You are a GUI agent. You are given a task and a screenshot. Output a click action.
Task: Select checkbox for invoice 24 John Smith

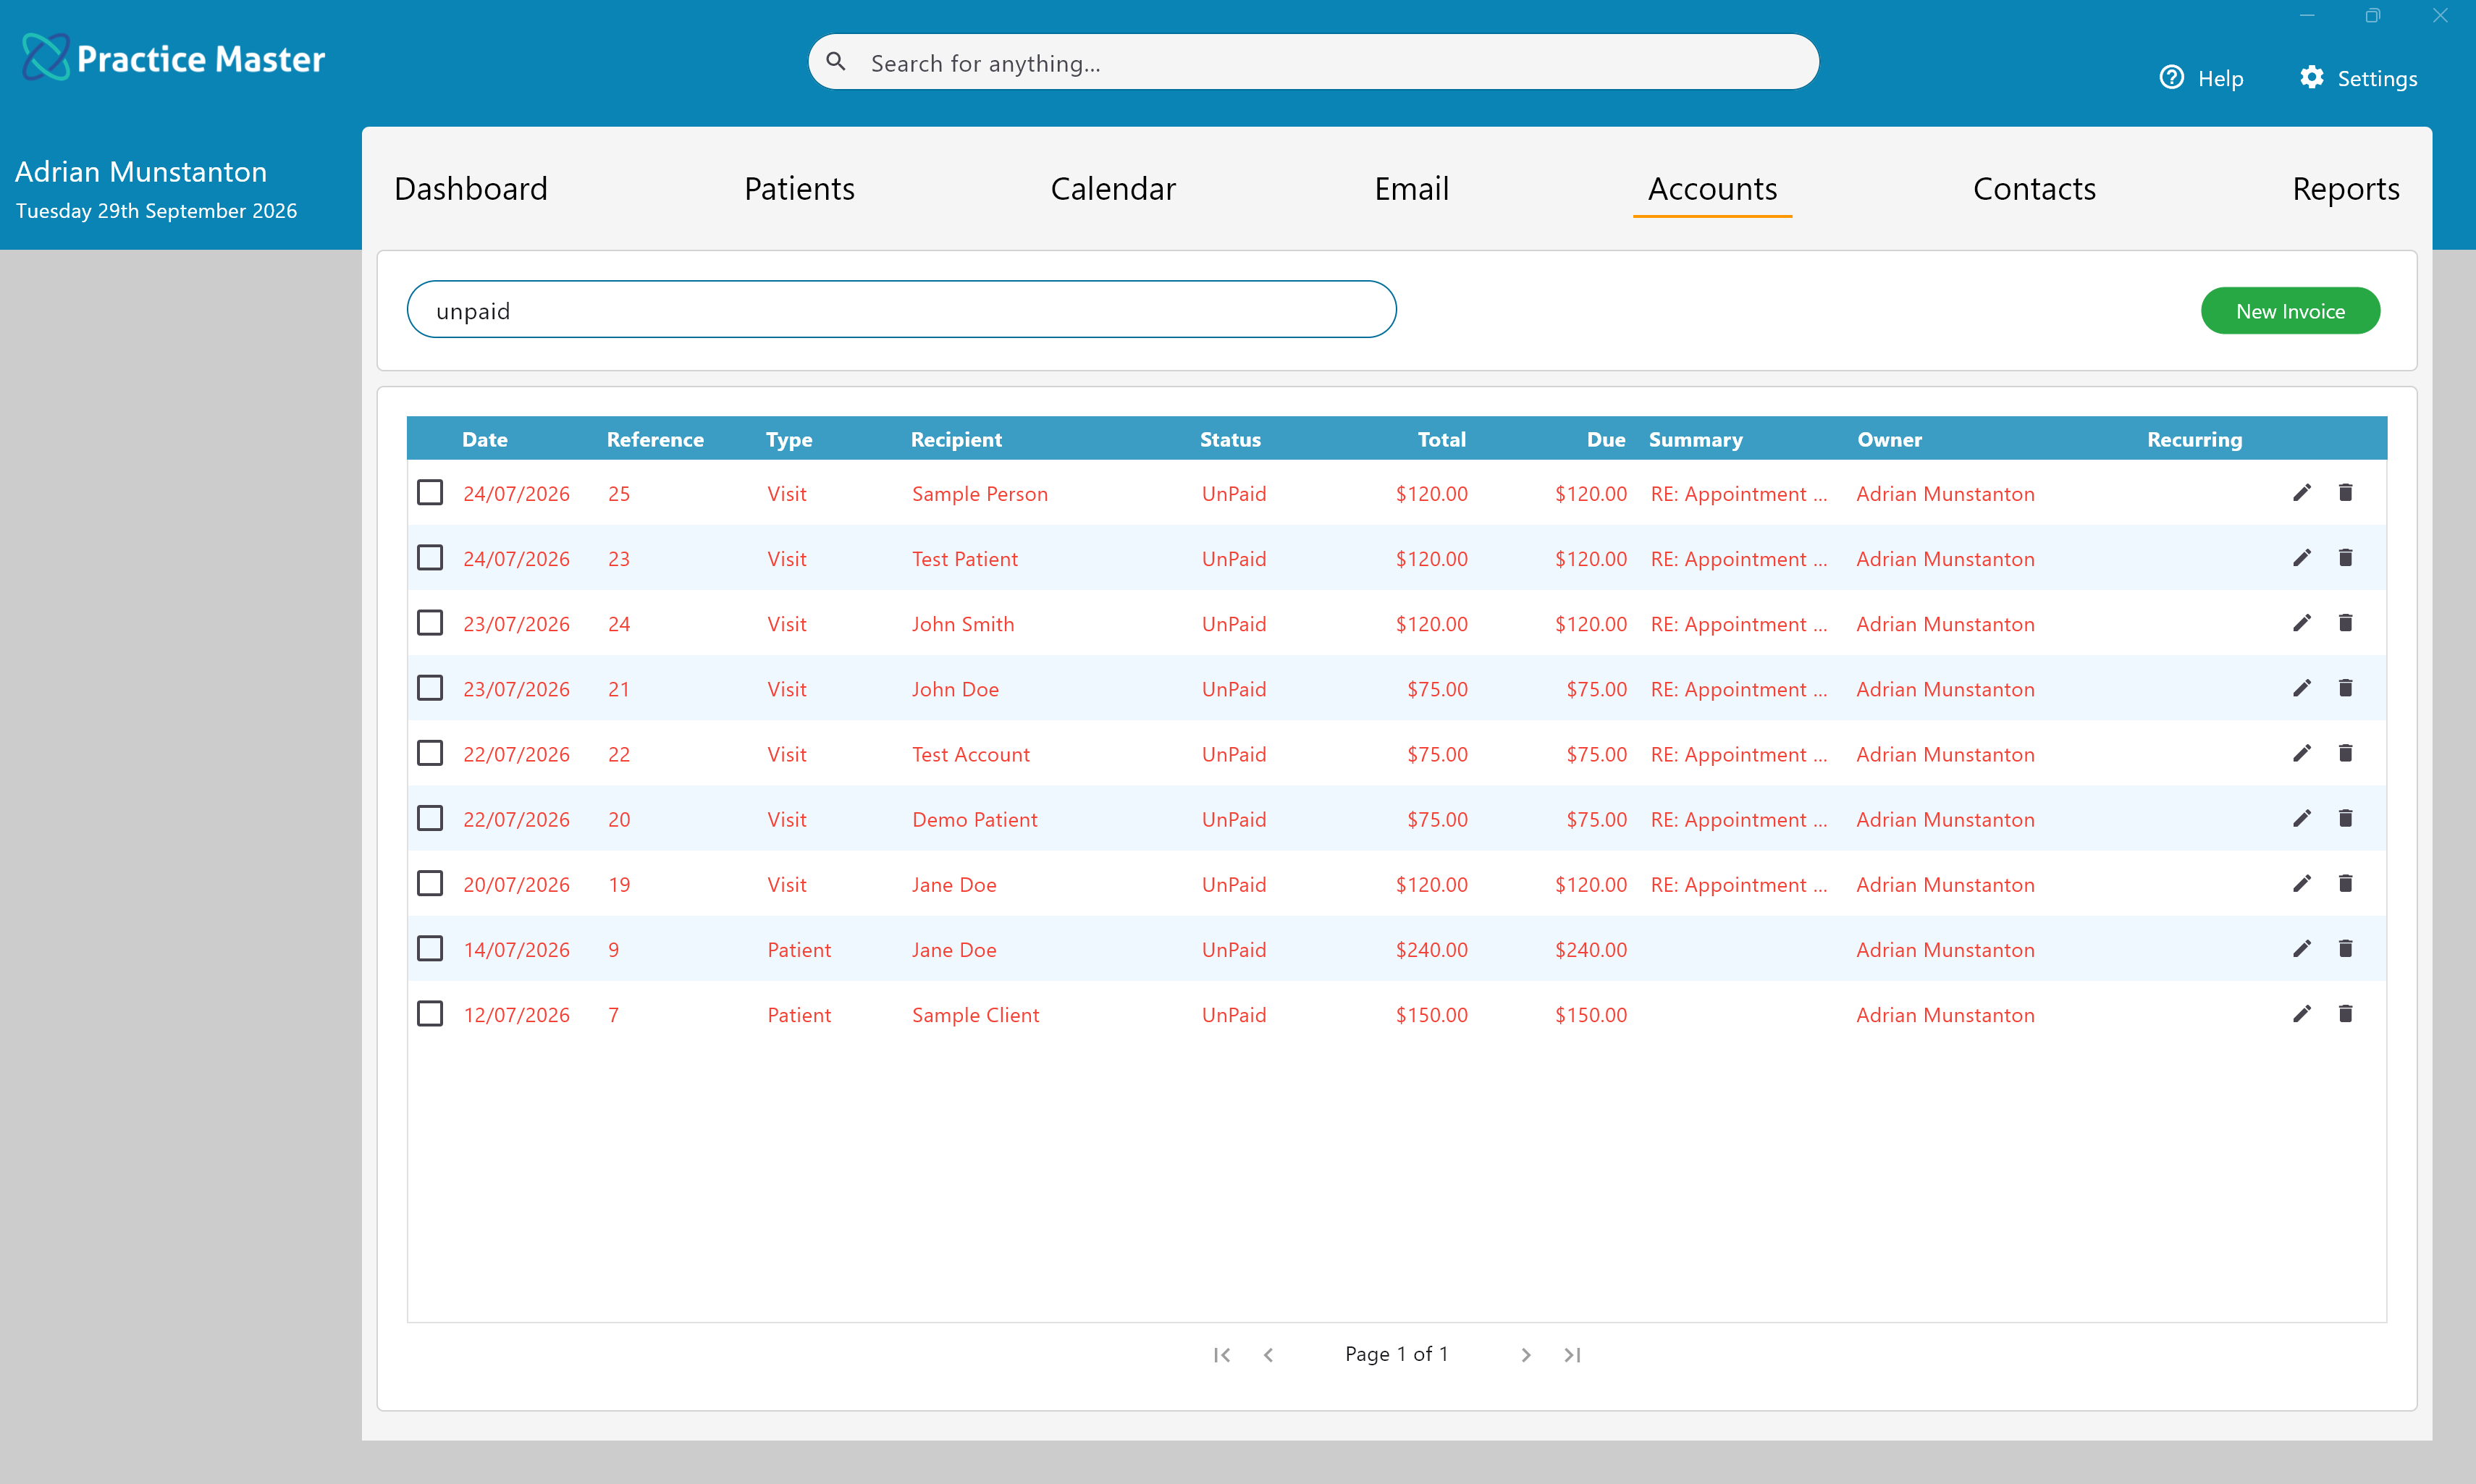tap(430, 623)
